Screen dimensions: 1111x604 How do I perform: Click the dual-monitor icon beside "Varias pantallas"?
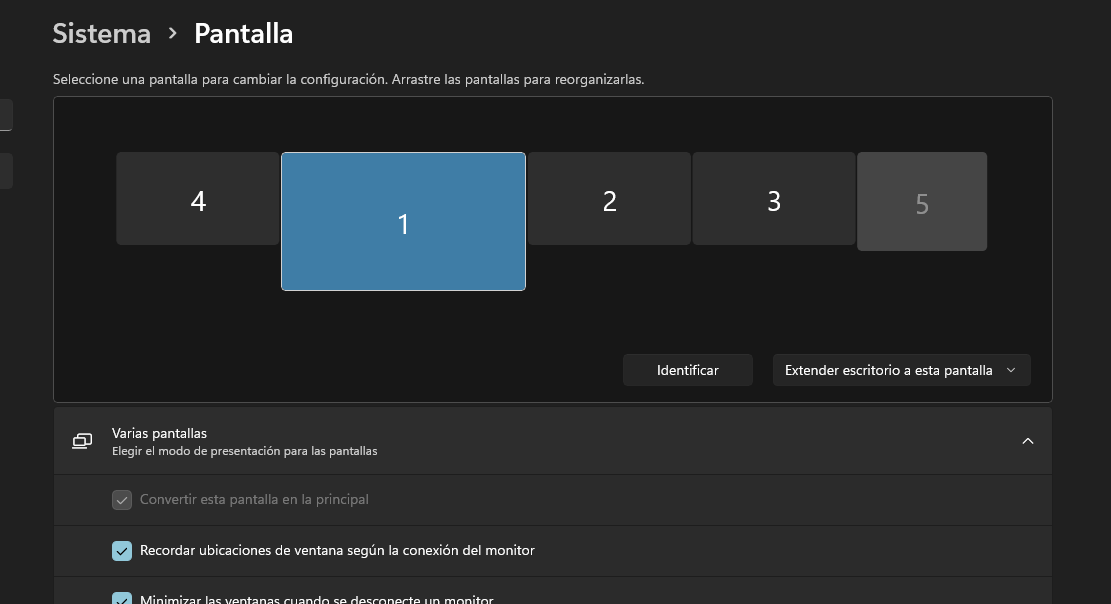click(81, 441)
